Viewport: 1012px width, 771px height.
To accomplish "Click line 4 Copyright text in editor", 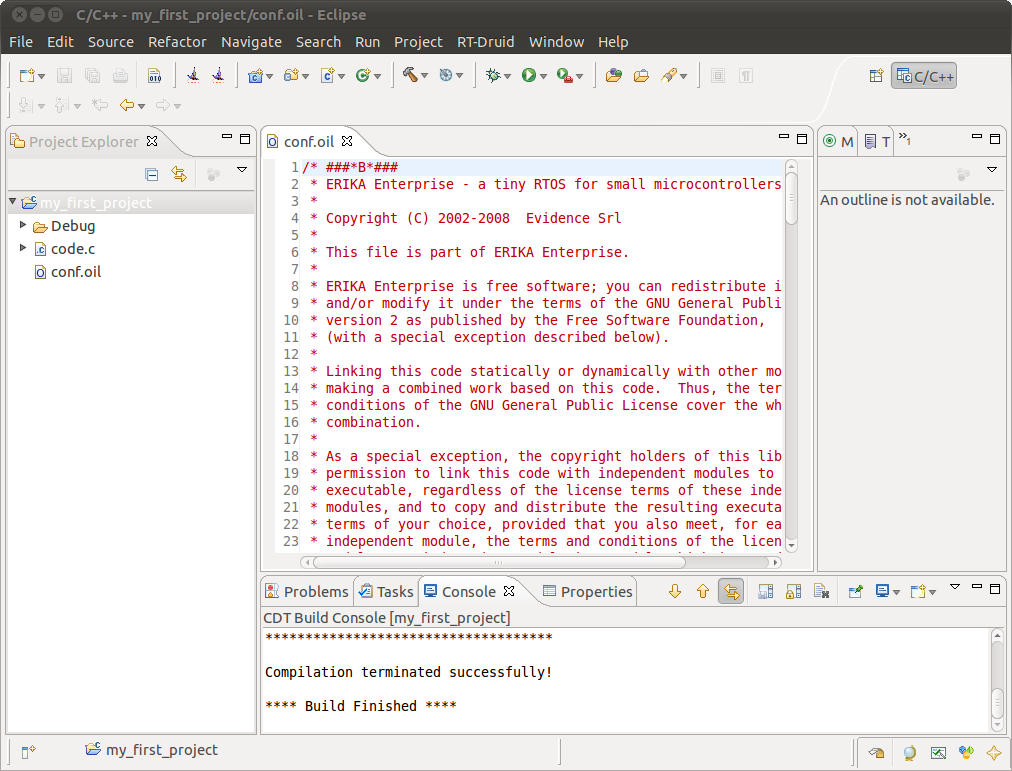I will coord(473,218).
